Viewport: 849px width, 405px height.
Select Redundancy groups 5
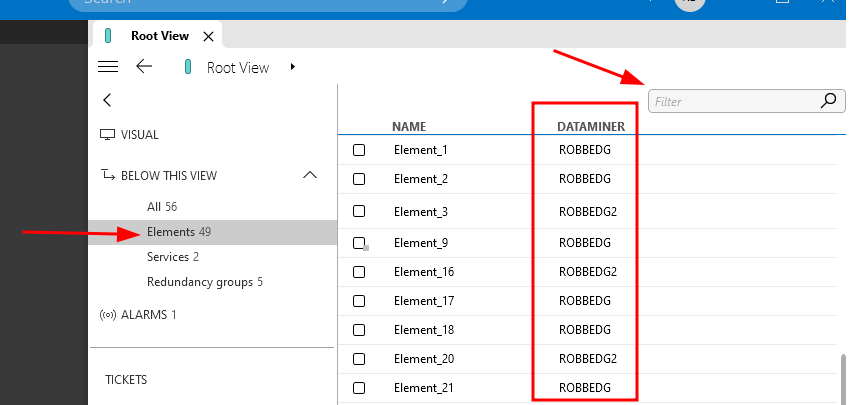pos(205,282)
